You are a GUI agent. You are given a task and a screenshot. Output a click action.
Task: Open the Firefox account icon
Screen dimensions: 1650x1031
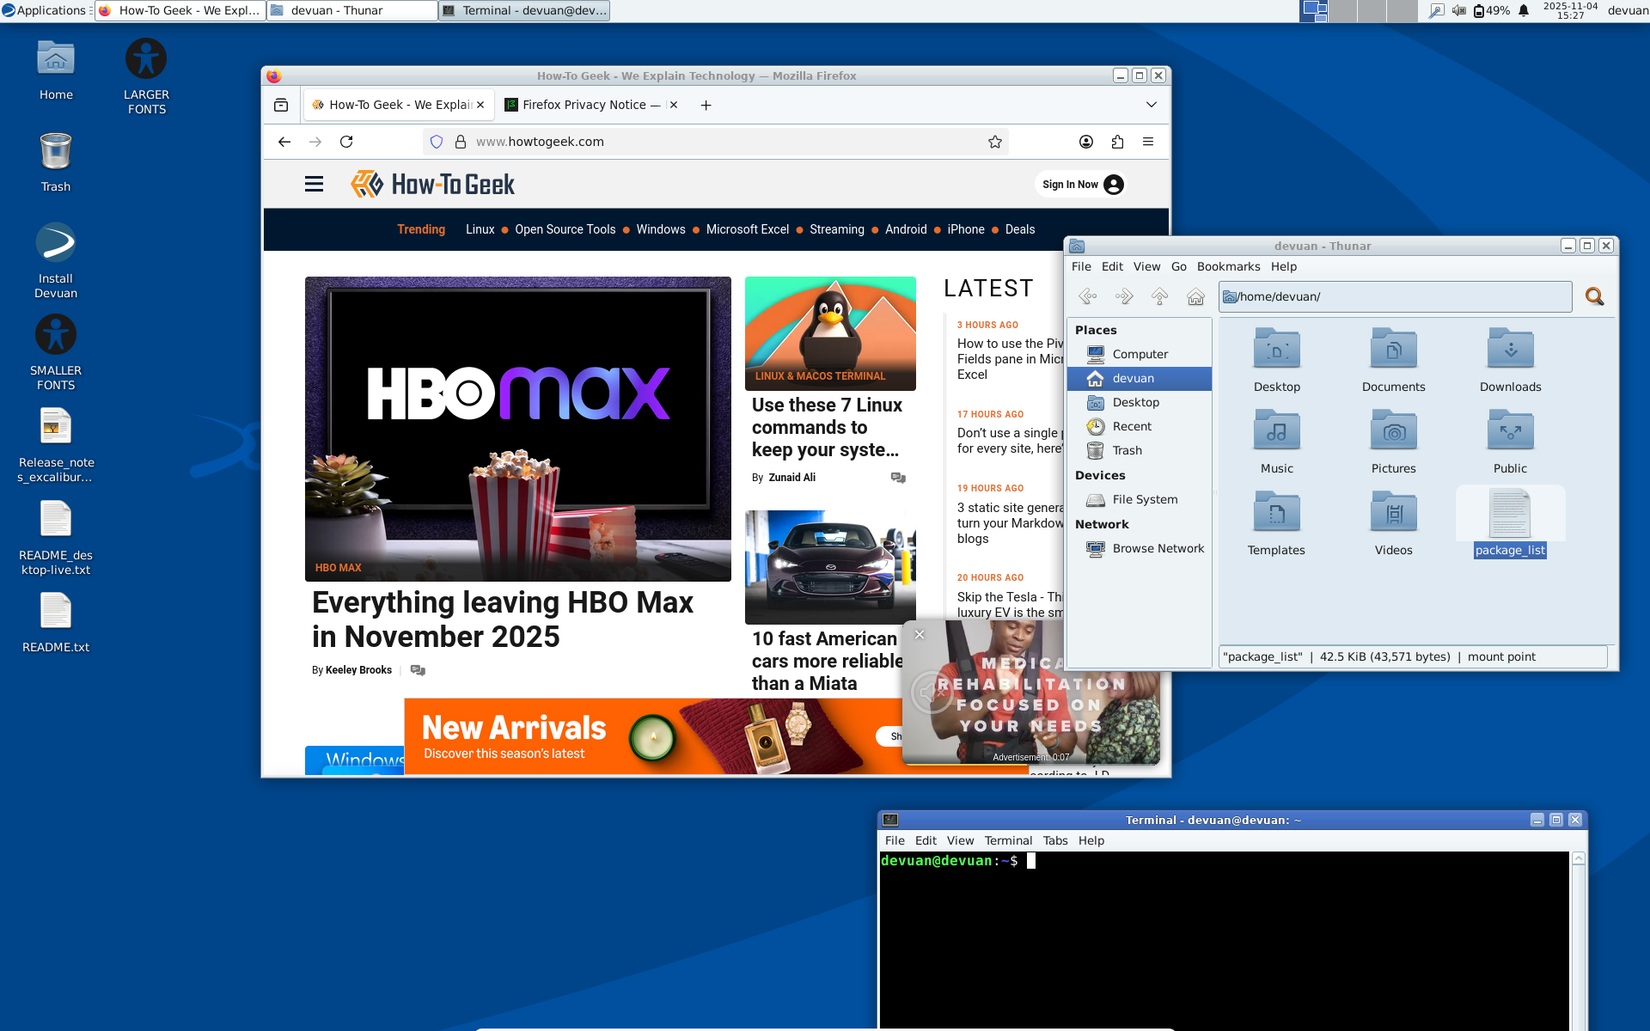(x=1086, y=141)
